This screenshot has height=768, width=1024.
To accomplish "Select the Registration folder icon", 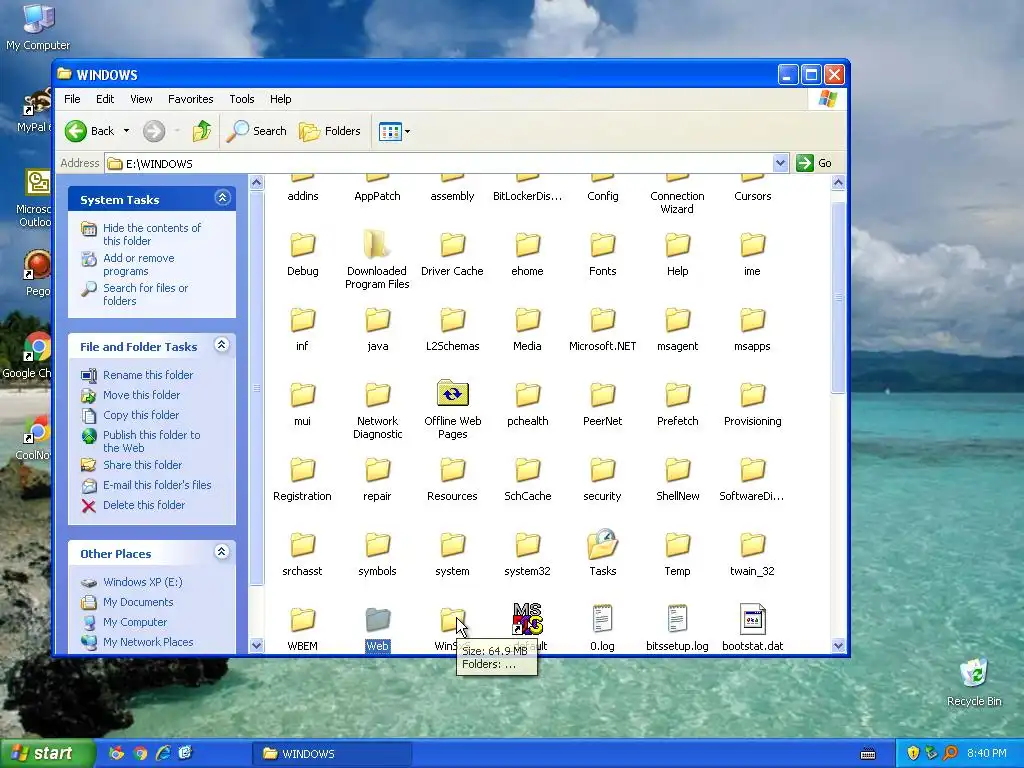I will coord(302,470).
